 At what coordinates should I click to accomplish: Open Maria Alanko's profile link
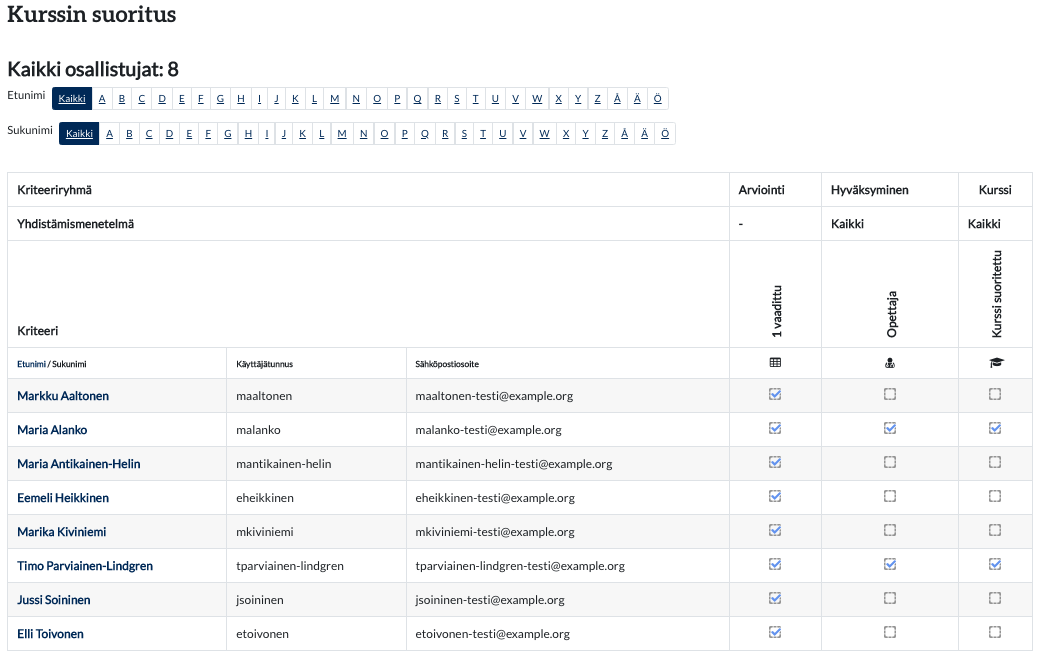coord(52,430)
